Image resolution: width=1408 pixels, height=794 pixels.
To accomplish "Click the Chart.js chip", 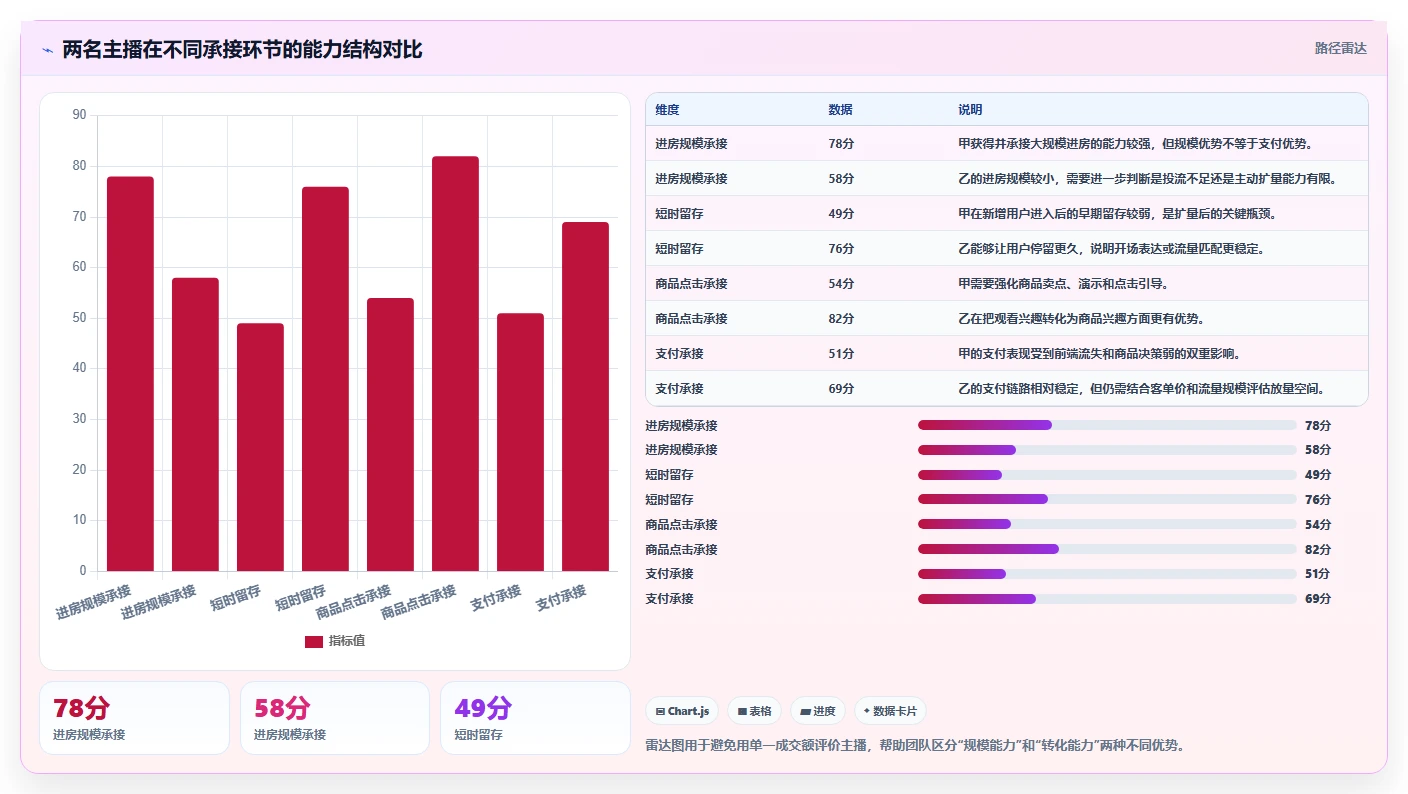I will 682,711.
